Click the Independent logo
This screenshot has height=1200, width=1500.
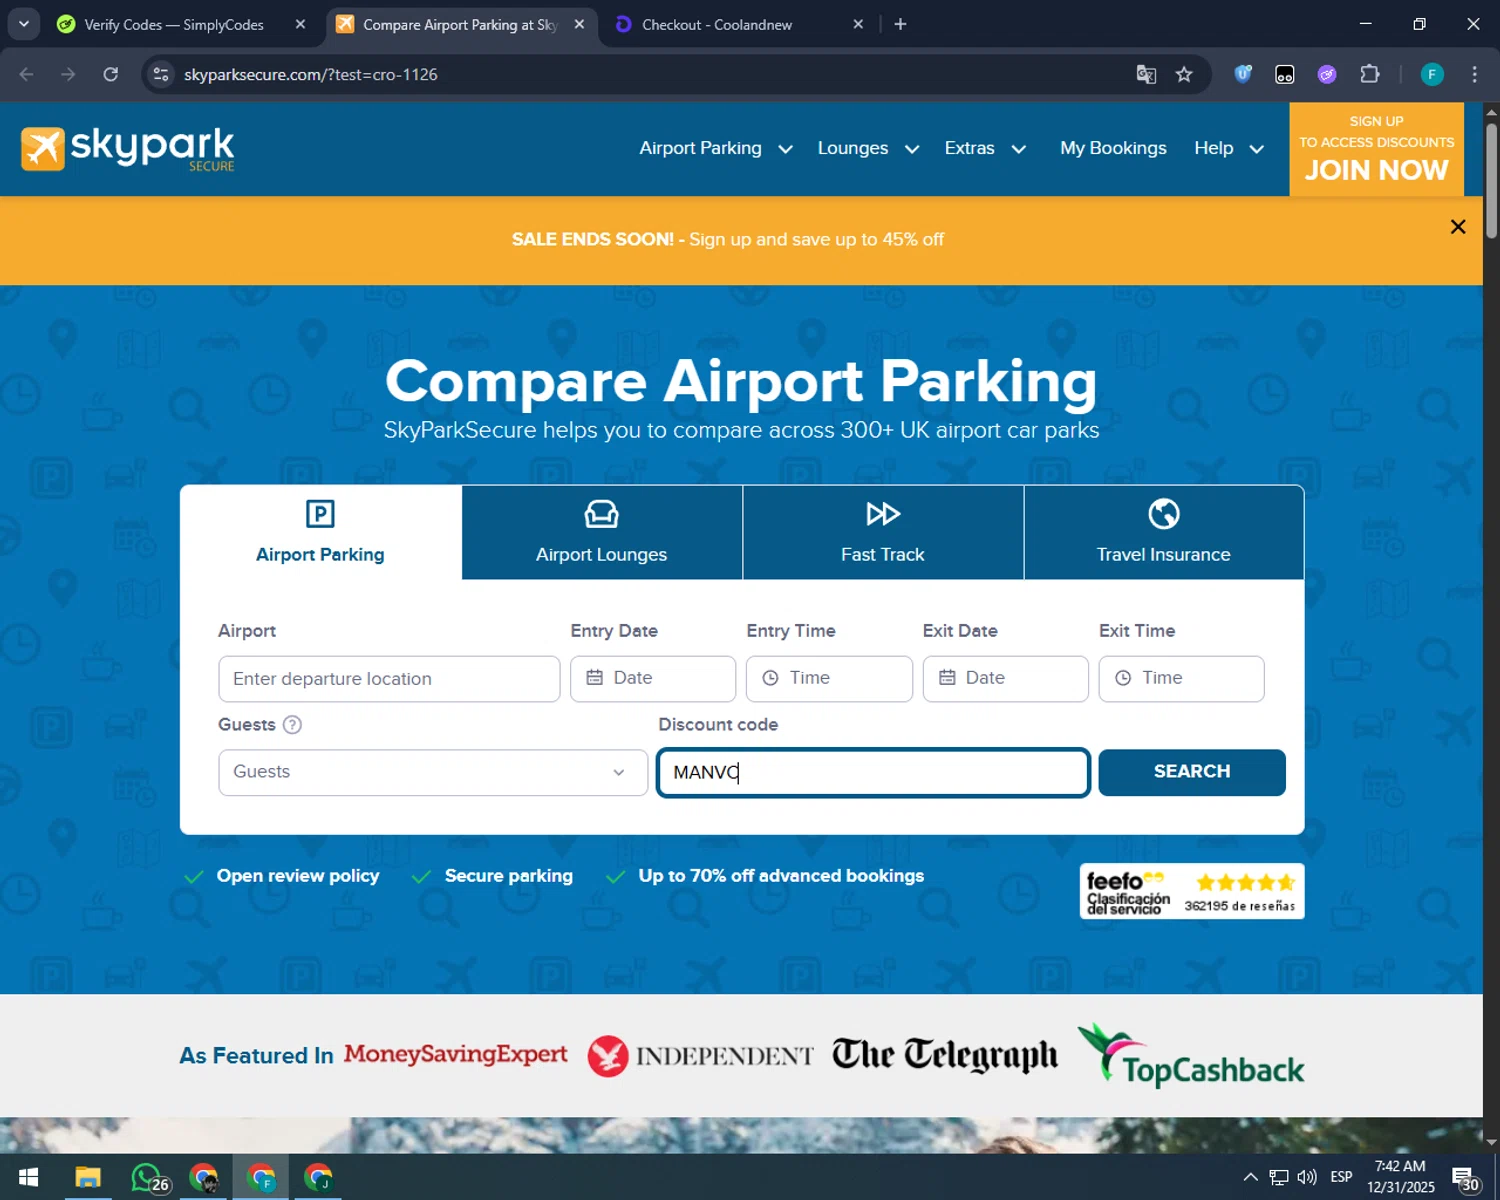pos(700,1056)
